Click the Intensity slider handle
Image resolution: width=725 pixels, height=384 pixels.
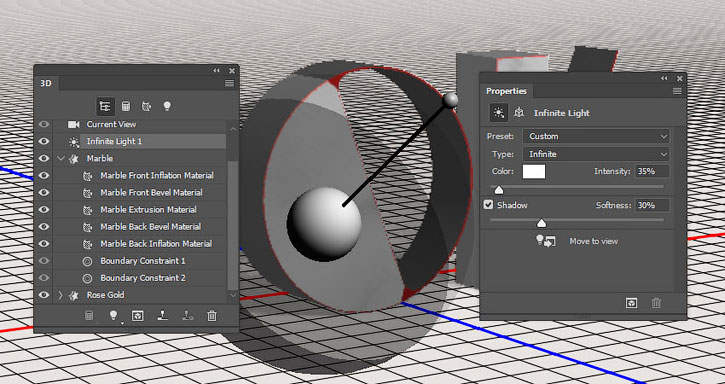tap(498, 190)
